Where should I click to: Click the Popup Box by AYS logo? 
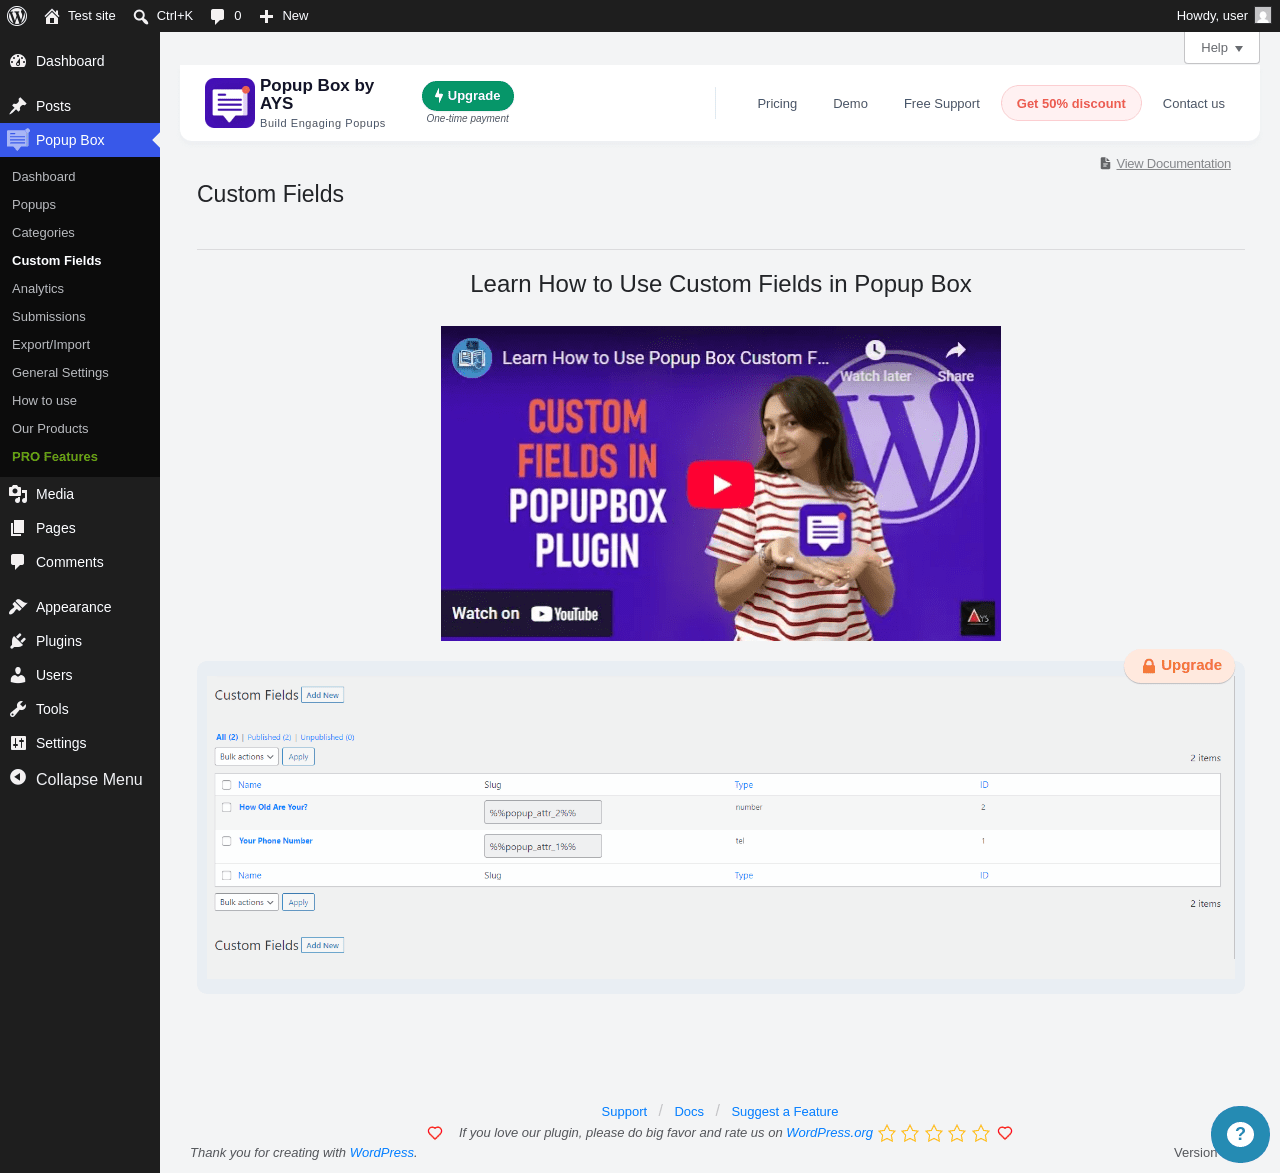coord(230,103)
